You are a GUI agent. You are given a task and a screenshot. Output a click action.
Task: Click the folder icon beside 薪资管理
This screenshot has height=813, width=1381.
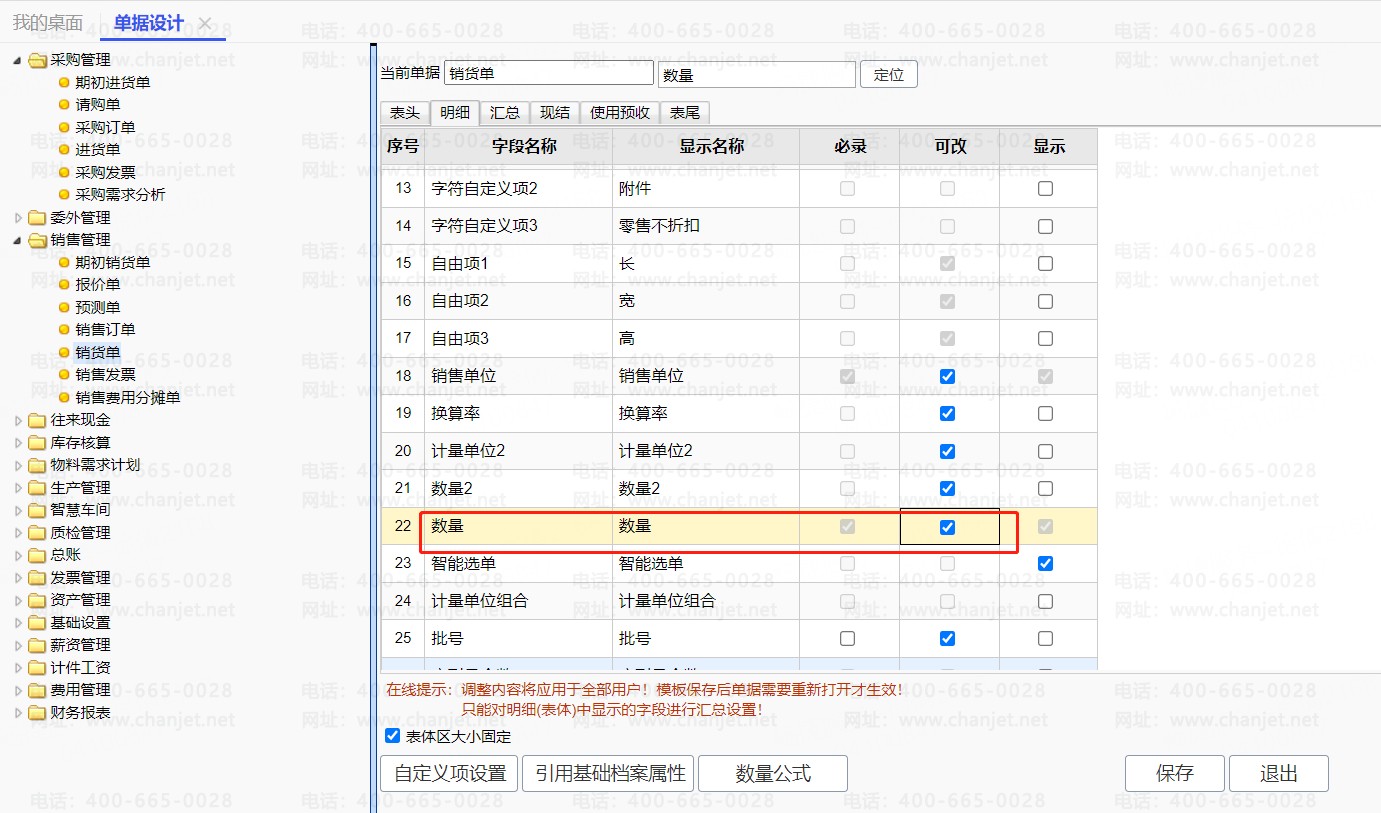coord(38,645)
